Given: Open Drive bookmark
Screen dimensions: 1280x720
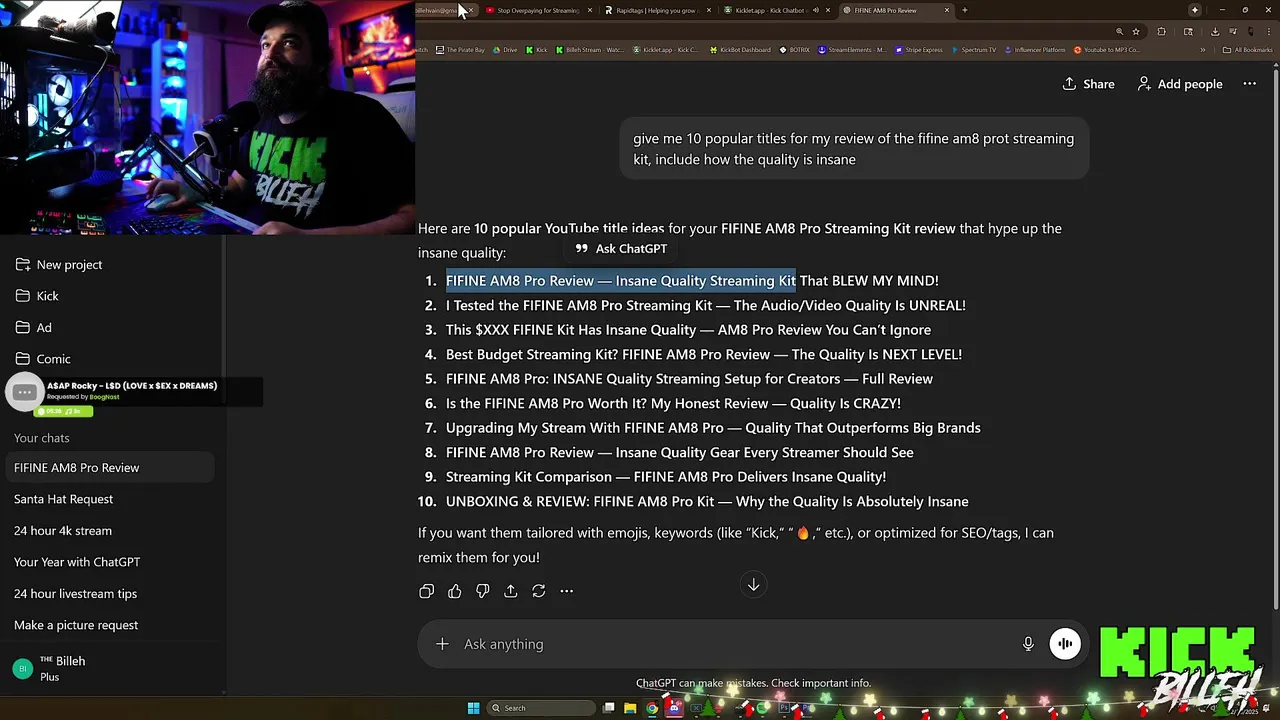Looking at the screenshot, I should (506, 50).
